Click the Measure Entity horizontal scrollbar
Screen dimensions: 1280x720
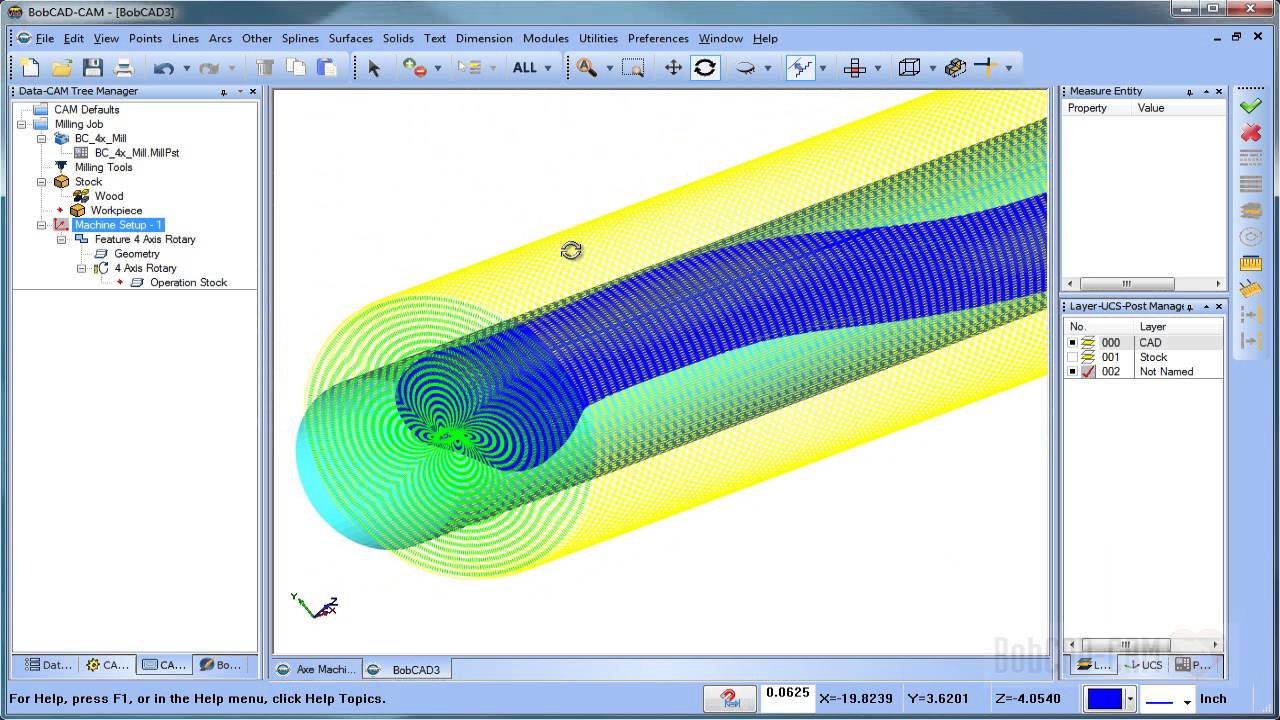(1144, 283)
